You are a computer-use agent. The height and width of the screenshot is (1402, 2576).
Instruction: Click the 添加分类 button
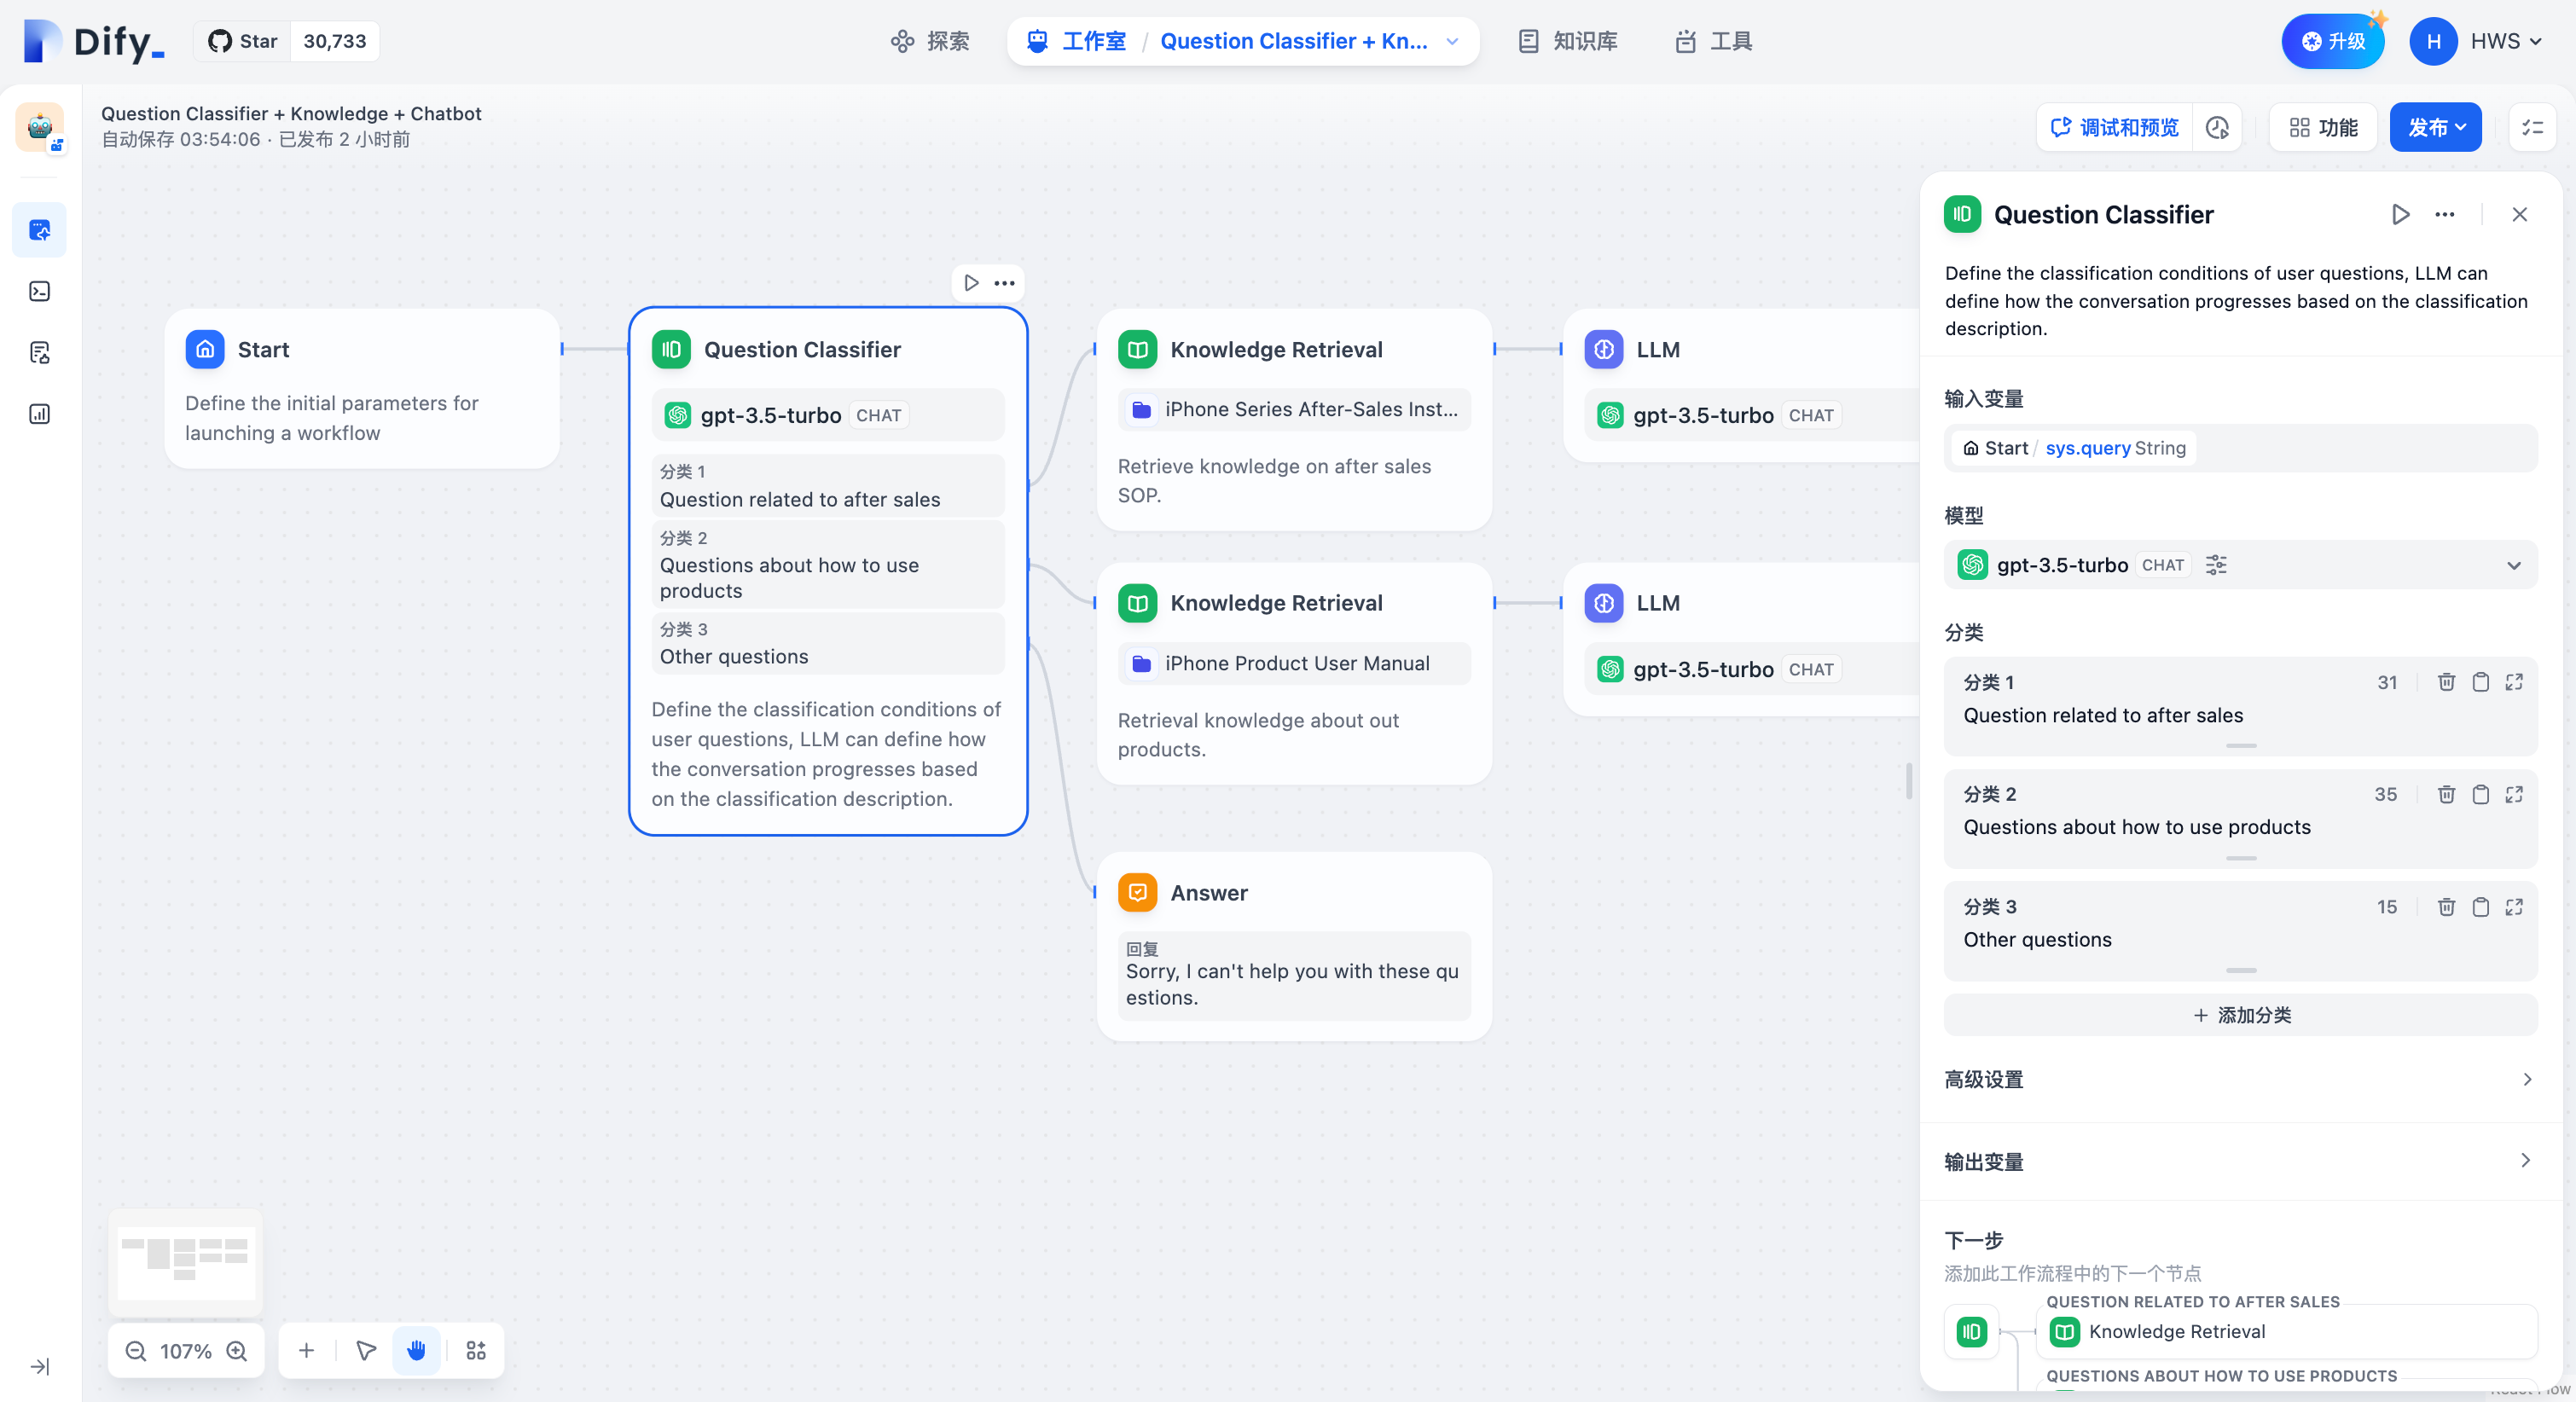pyautogui.click(x=2240, y=1015)
